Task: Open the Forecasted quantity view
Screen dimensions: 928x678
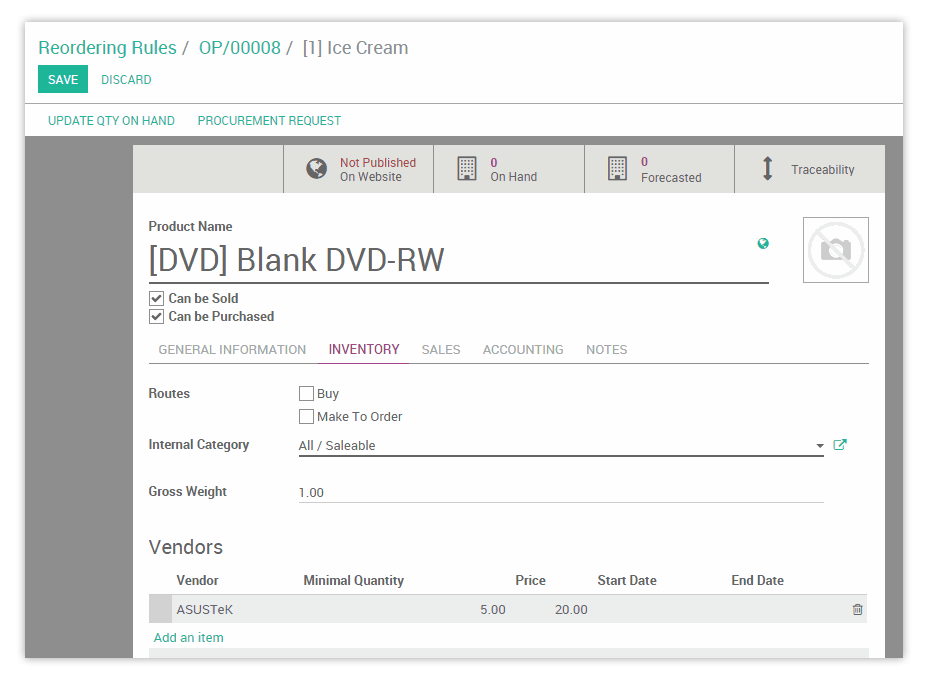Action: tap(660, 169)
